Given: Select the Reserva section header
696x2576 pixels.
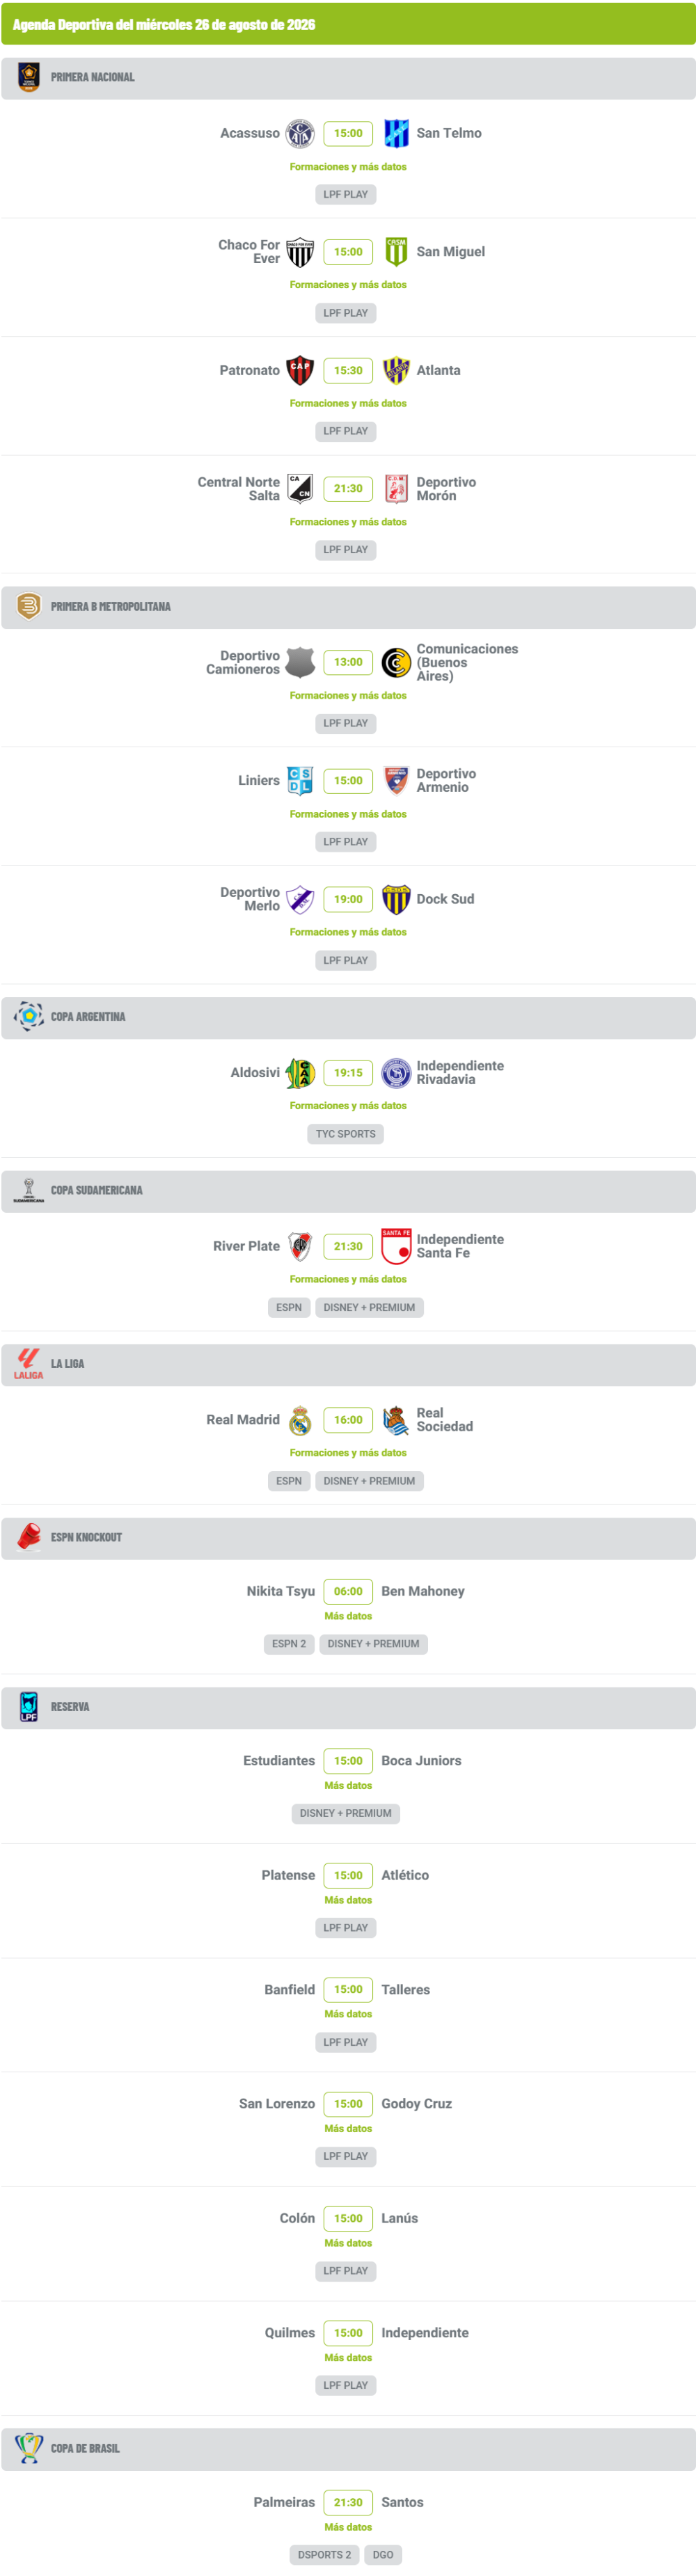Looking at the screenshot, I should 348,1707.
